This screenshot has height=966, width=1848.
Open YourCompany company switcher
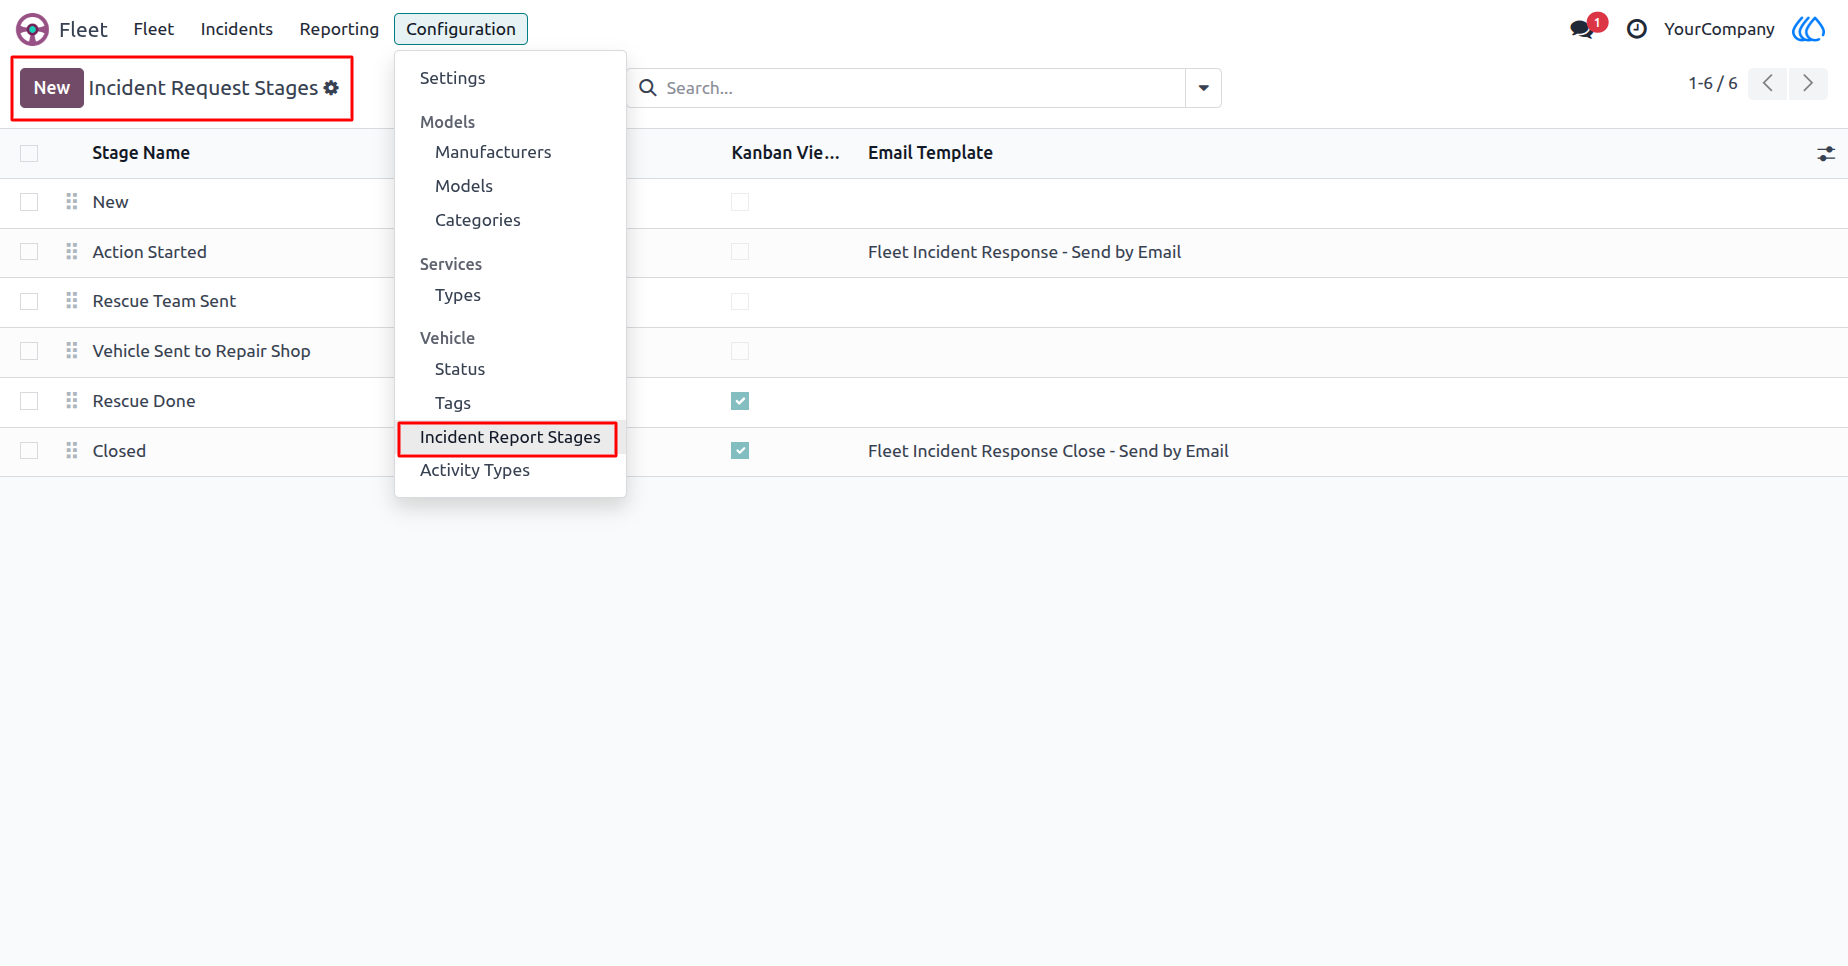click(x=1719, y=29)
